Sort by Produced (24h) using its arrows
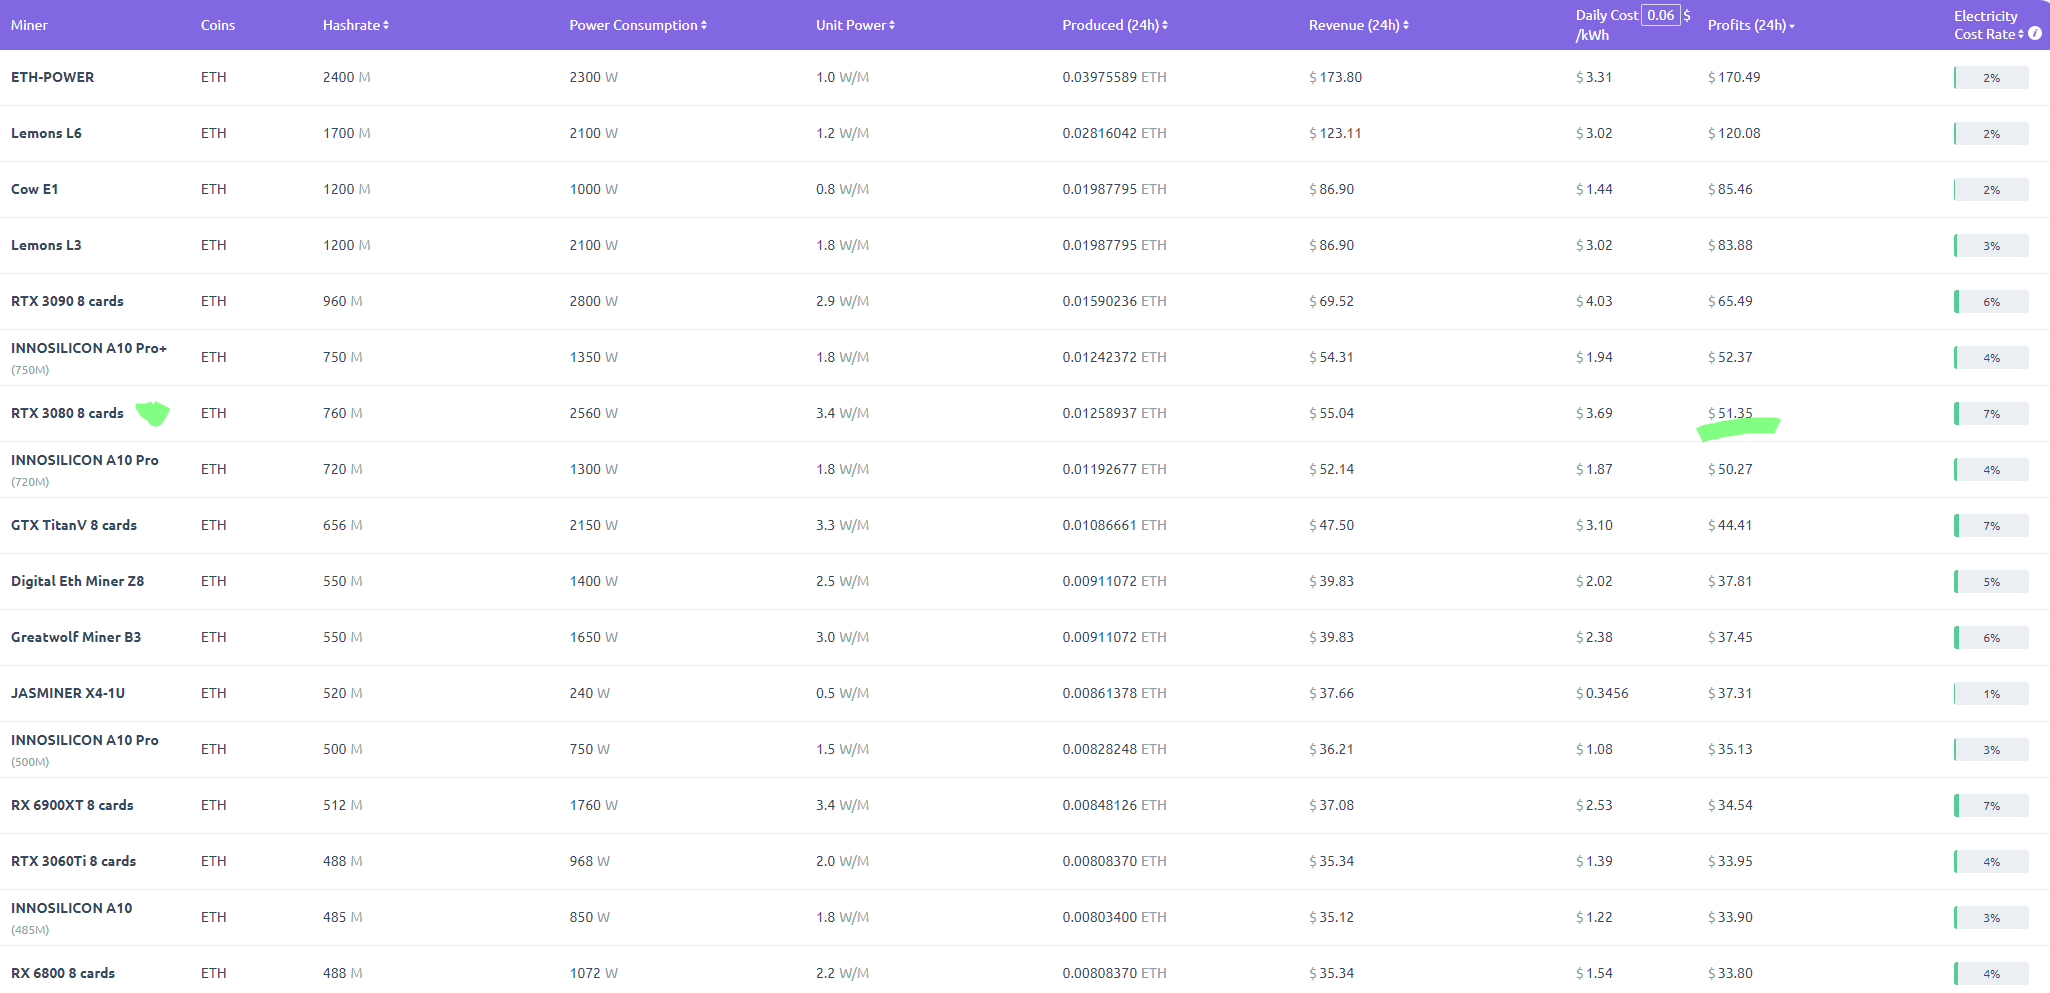The height and width of the screenshot is (993, 2050). [x=1165, y=25]
